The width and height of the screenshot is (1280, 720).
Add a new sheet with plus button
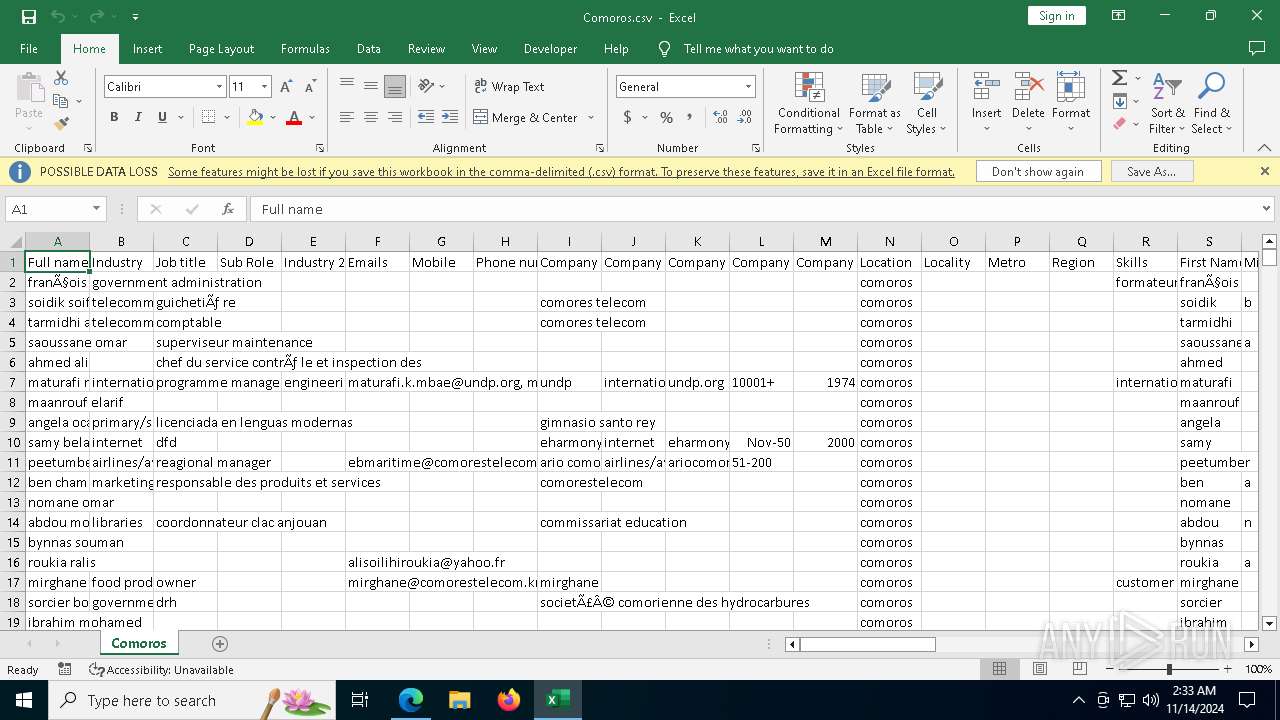(x=220, y=644)
